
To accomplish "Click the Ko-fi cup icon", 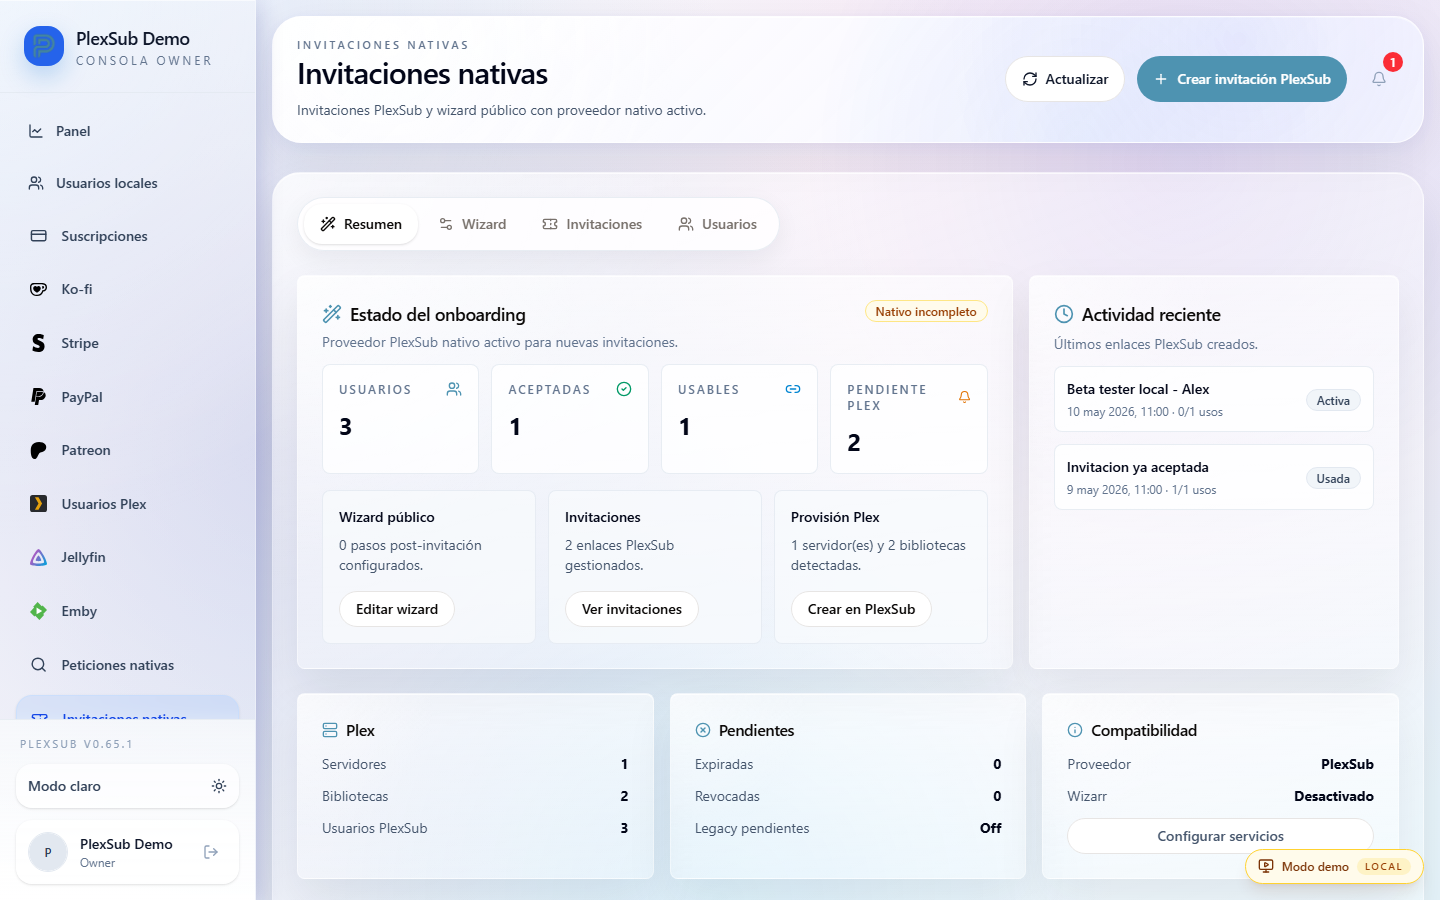I will click(x=39, y=289).
